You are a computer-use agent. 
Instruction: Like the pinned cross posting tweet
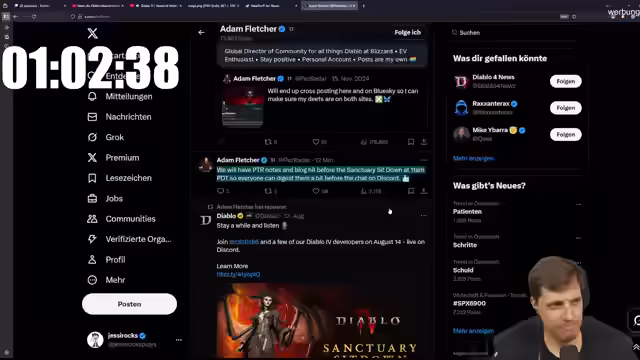tap(319, 142)
